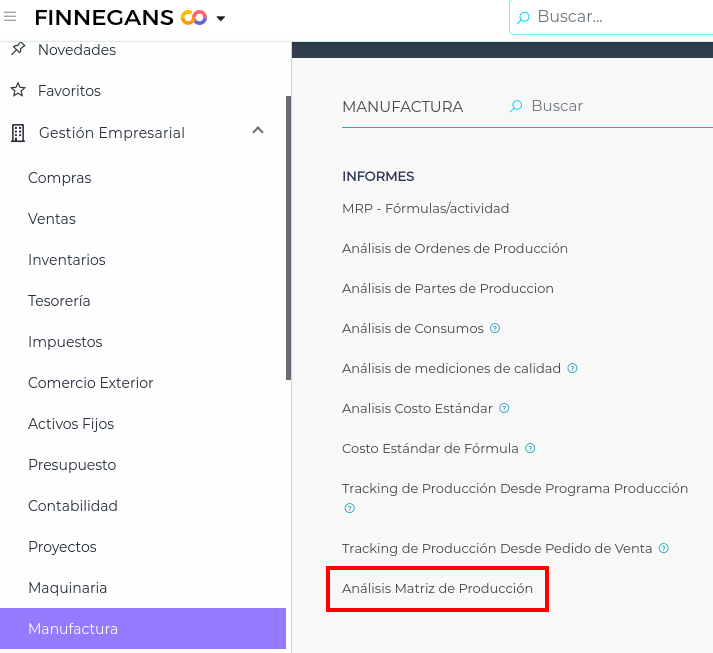Viewport: 713px width, 653px height.
Task: Collapse the Gestión Empresarial section chevron
Action: 258,131
